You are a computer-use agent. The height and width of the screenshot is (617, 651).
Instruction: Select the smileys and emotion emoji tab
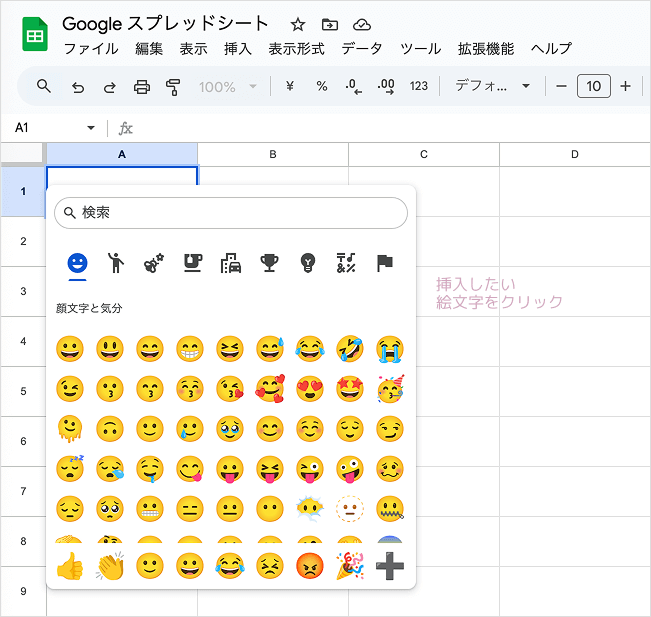(77, 263)
